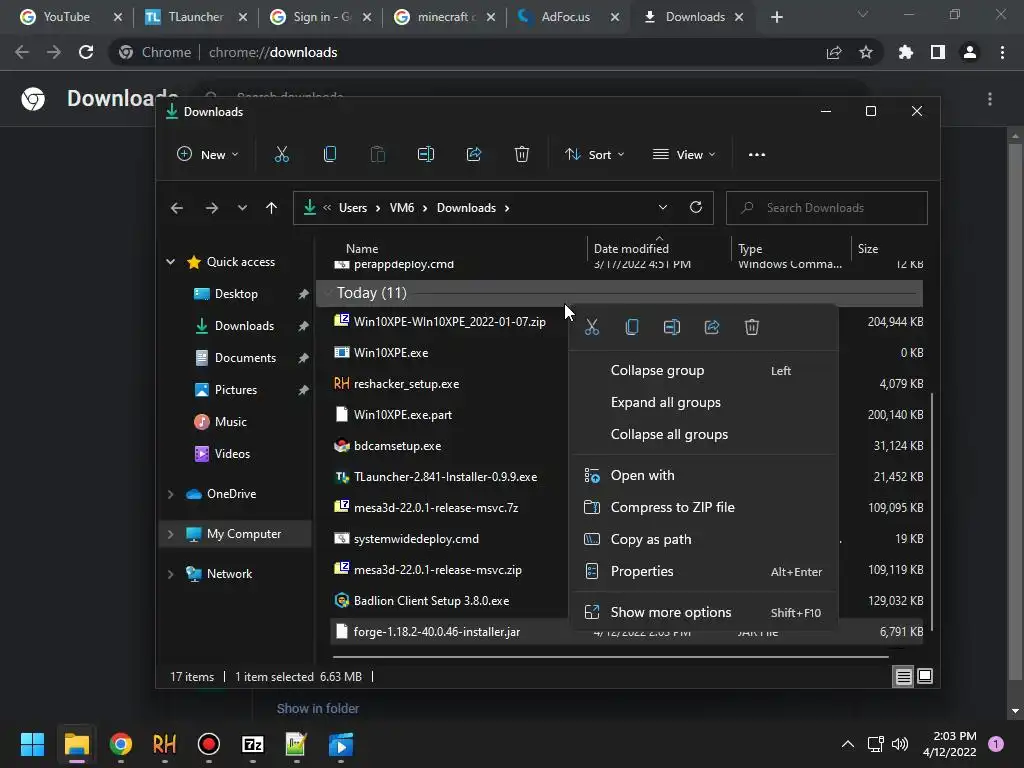Open the Chrome three-dot menu

1002,52
